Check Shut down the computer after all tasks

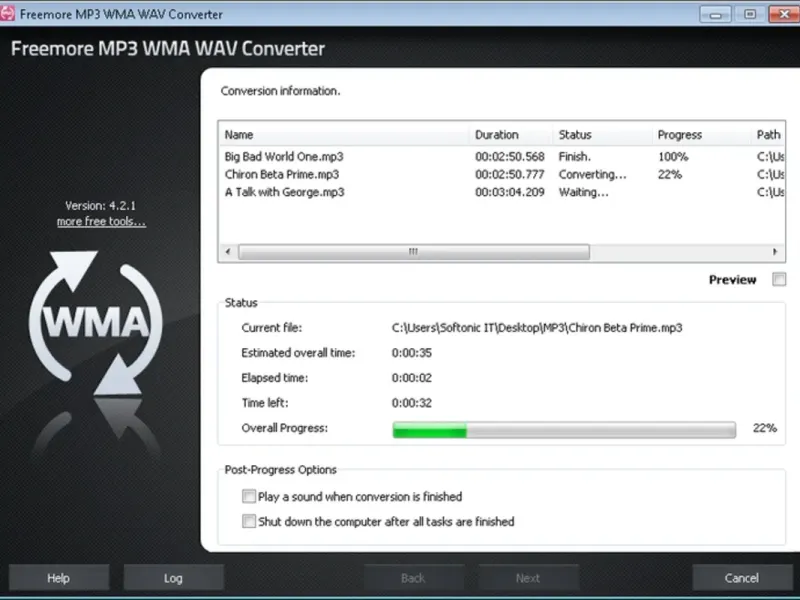(248, 521)
